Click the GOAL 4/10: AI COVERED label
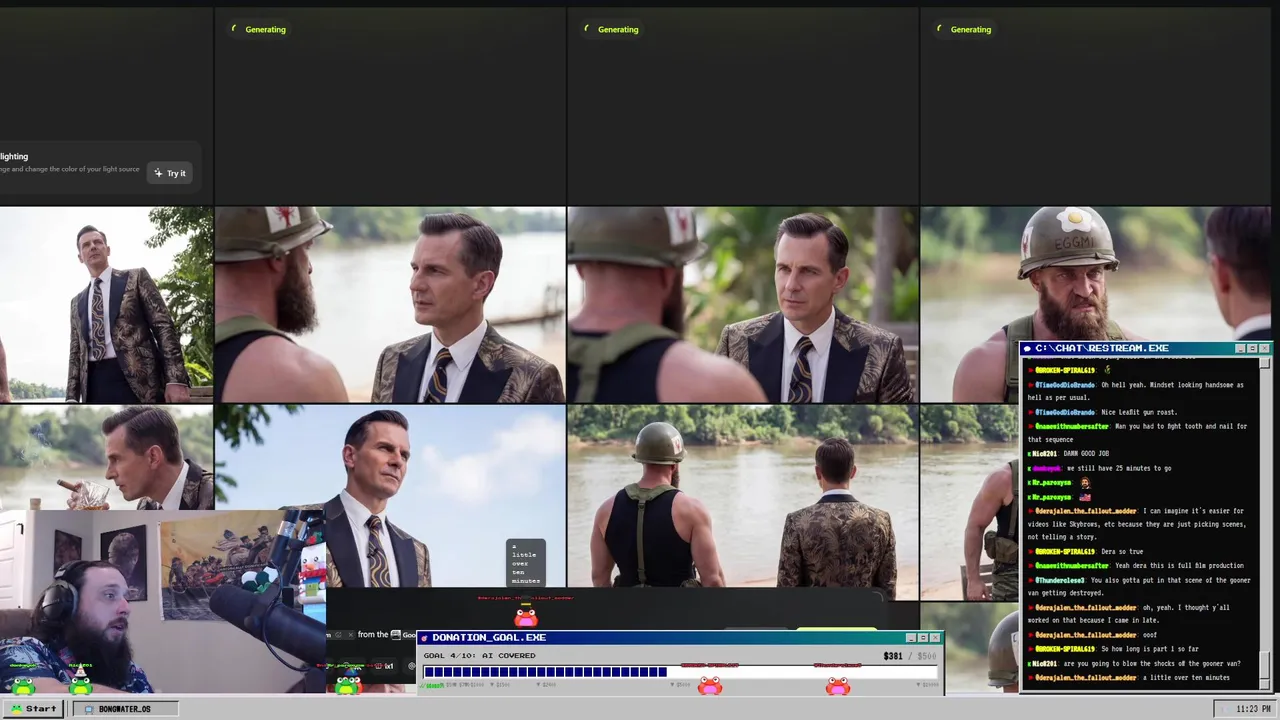 click(x=479, y=656)
